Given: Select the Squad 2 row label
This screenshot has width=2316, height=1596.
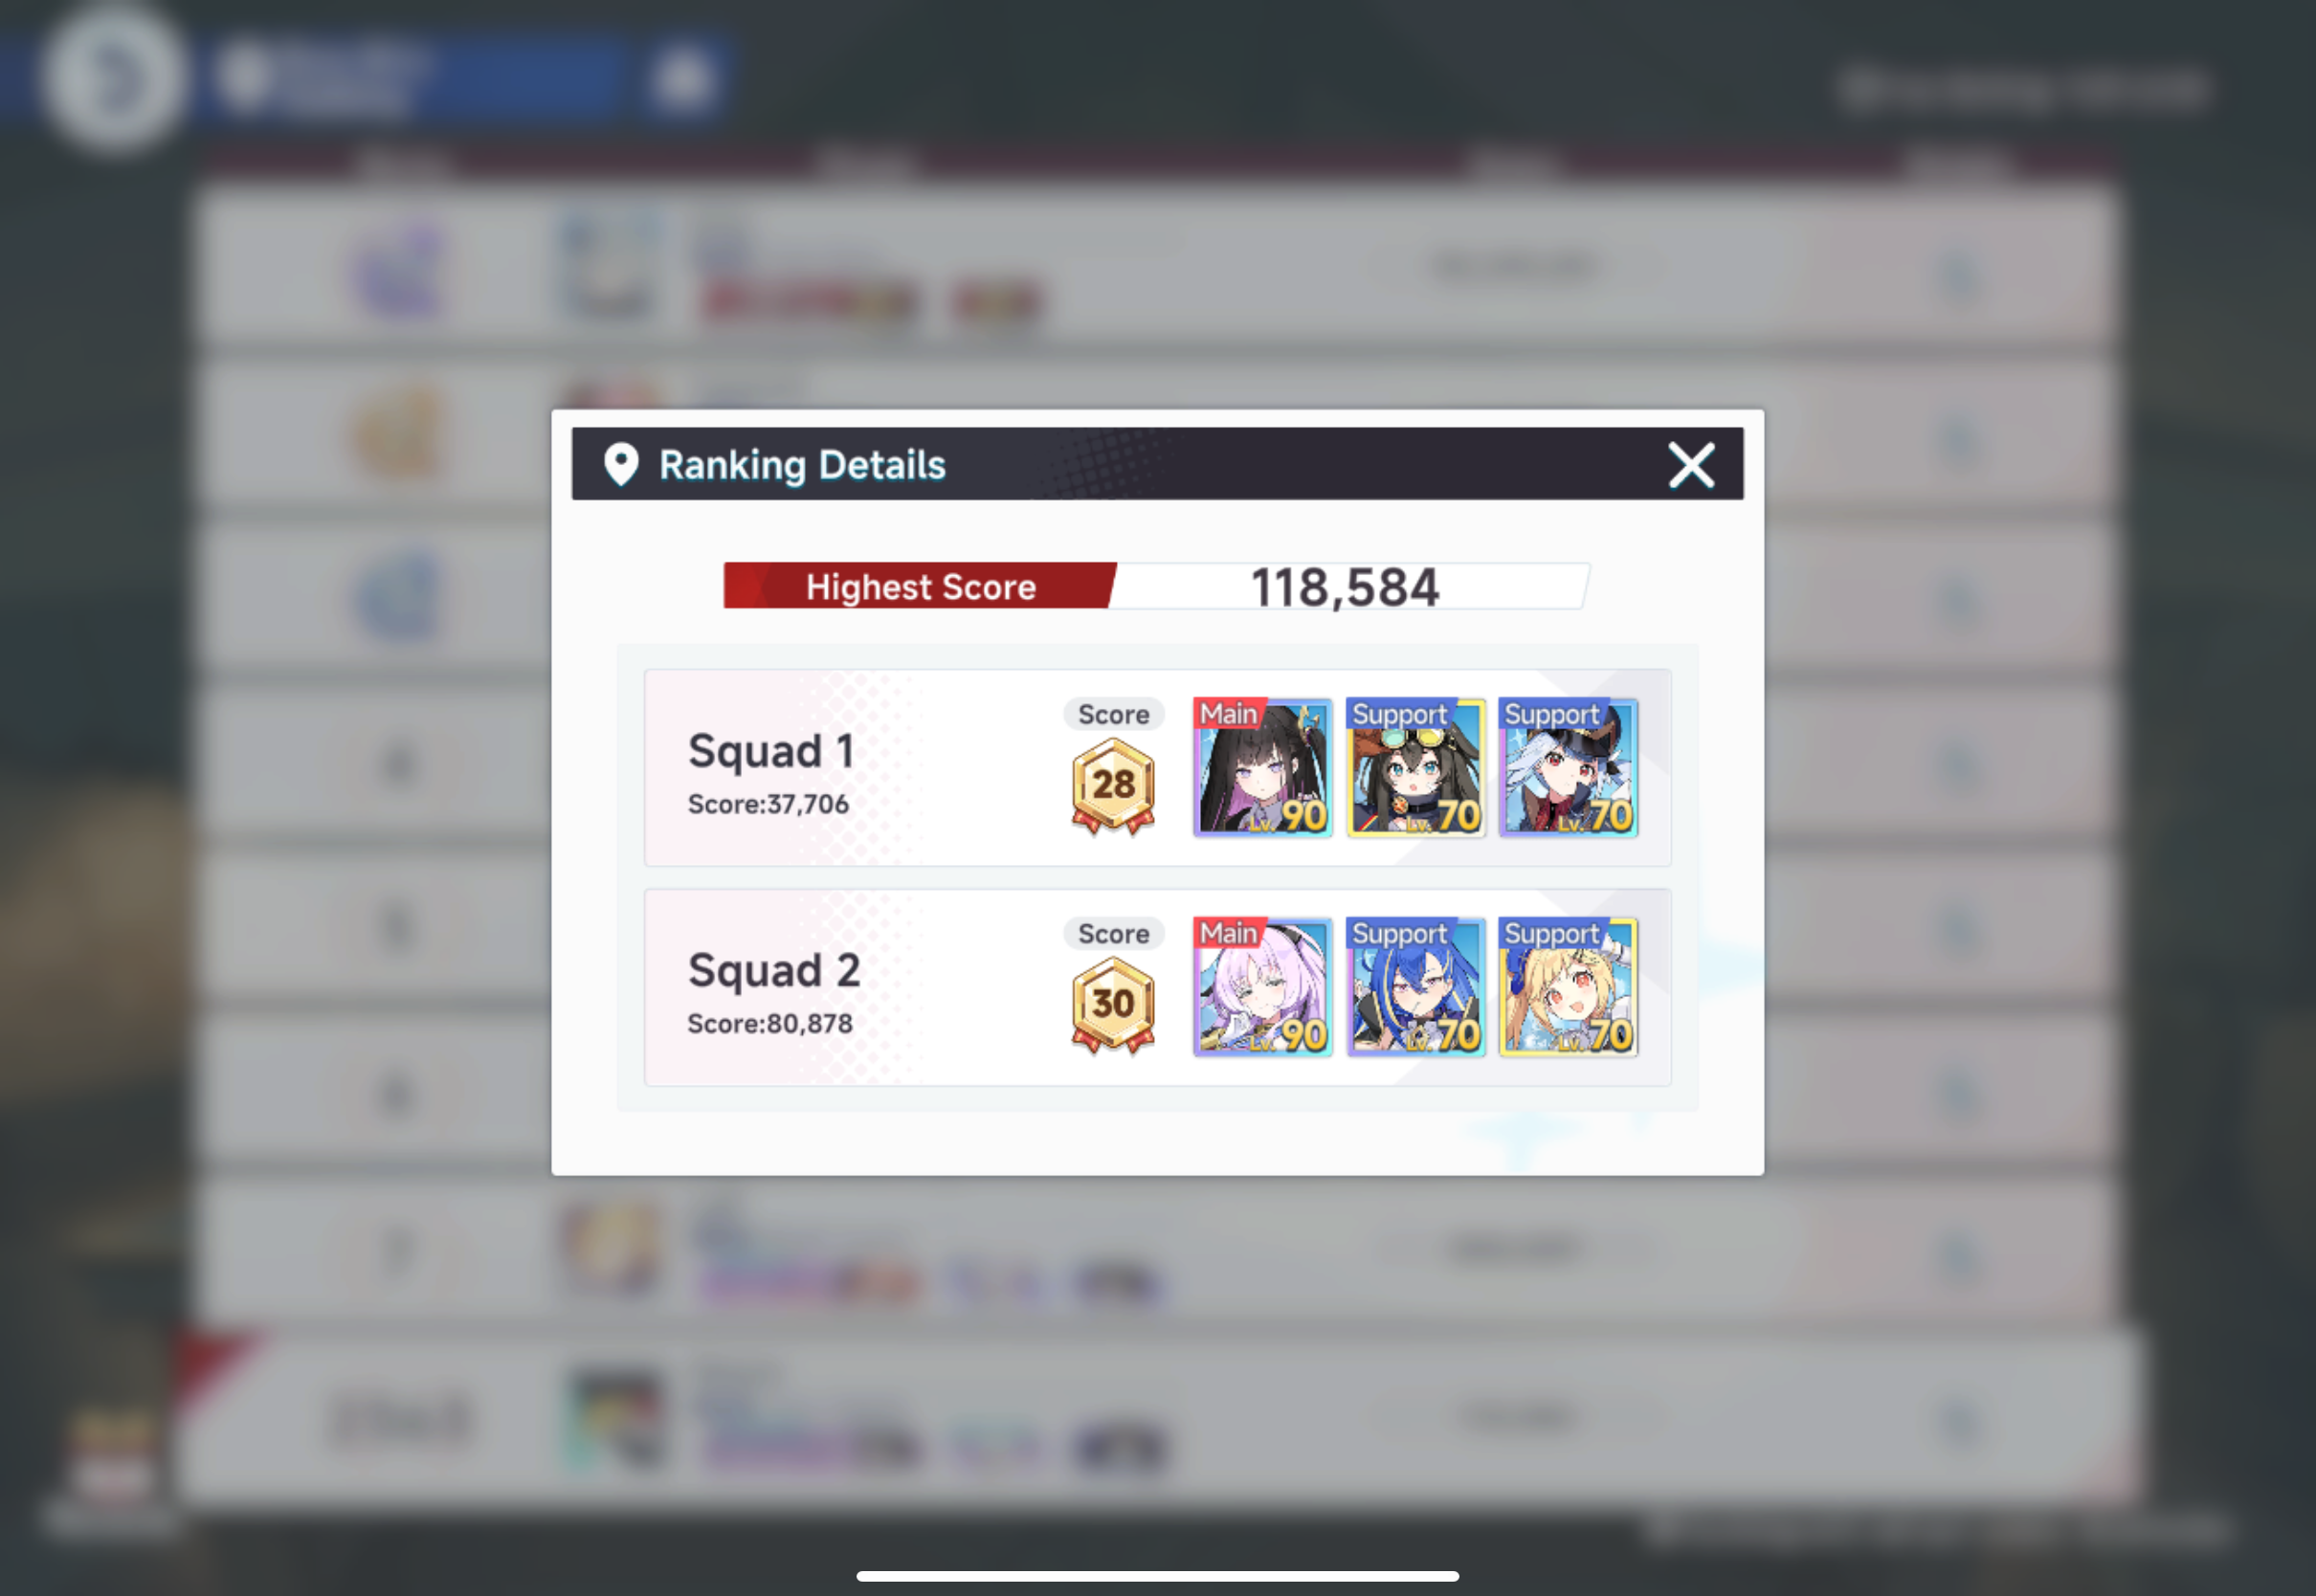Looking at the screenshot, I should tap(774, 971).
